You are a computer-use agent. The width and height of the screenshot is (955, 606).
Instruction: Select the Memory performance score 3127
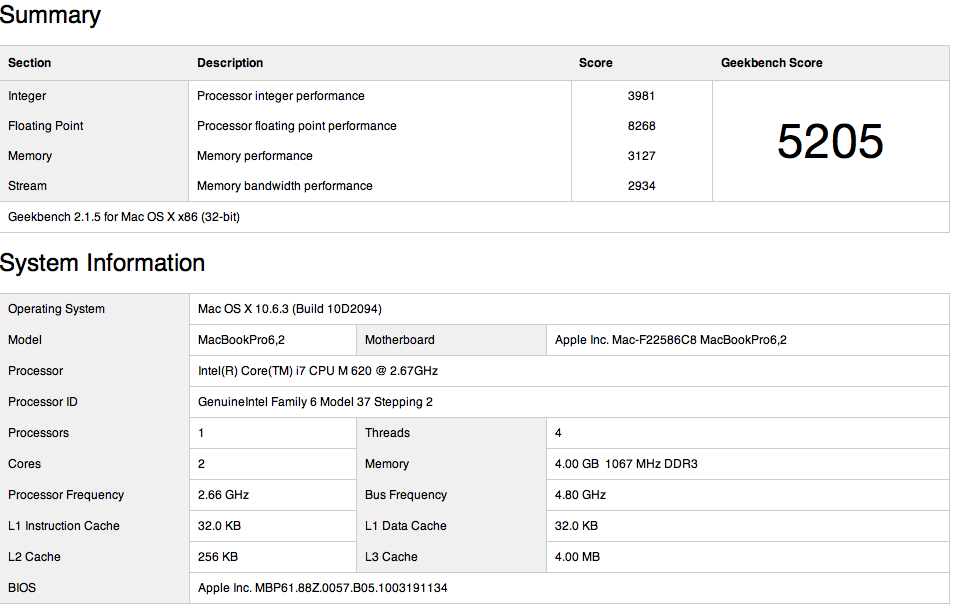click(x=641, y=156)
